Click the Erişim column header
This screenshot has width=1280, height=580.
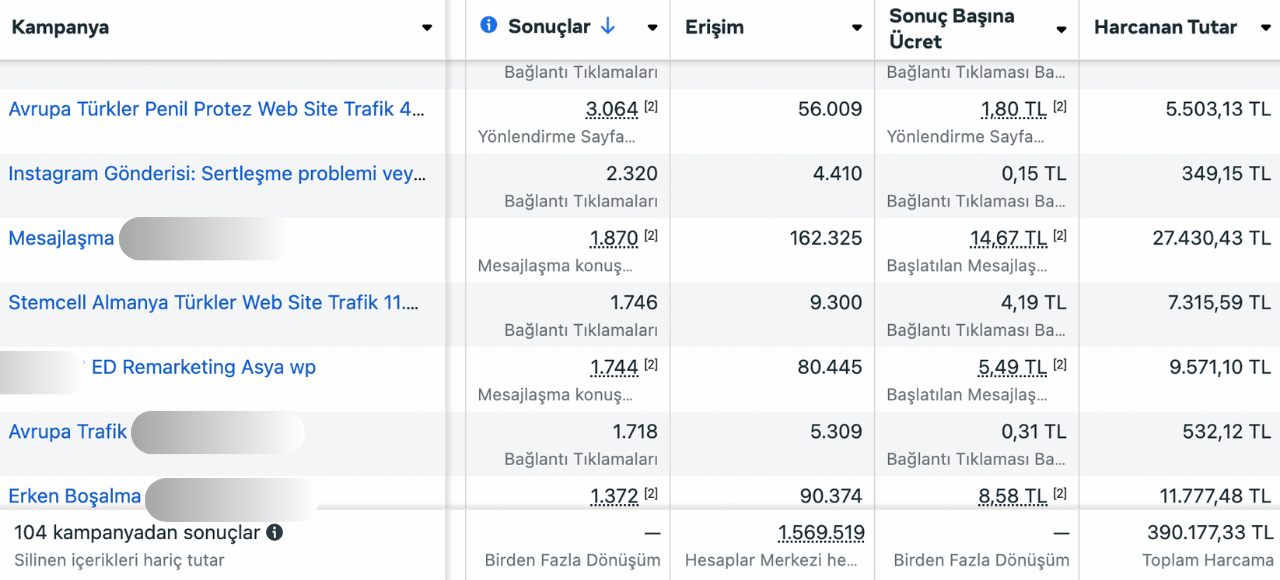(714, 28)
